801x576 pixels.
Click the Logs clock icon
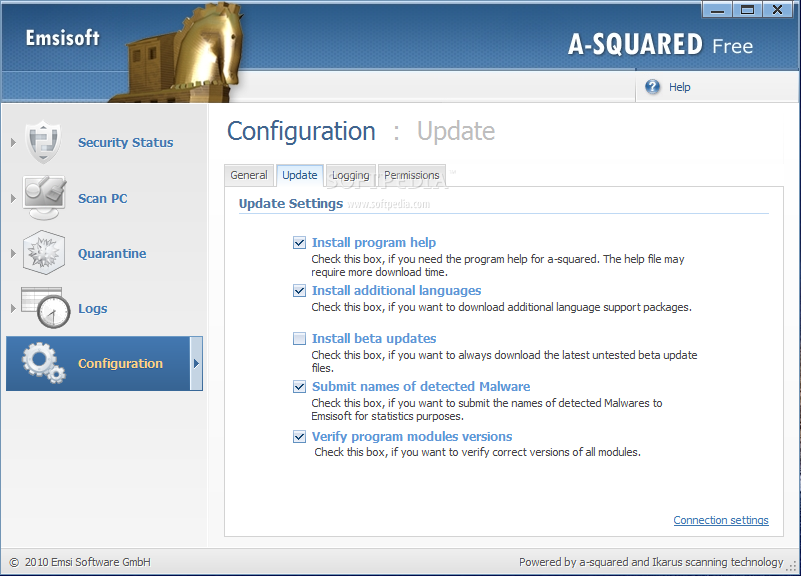pyautogui.click(x=46, y=308)
